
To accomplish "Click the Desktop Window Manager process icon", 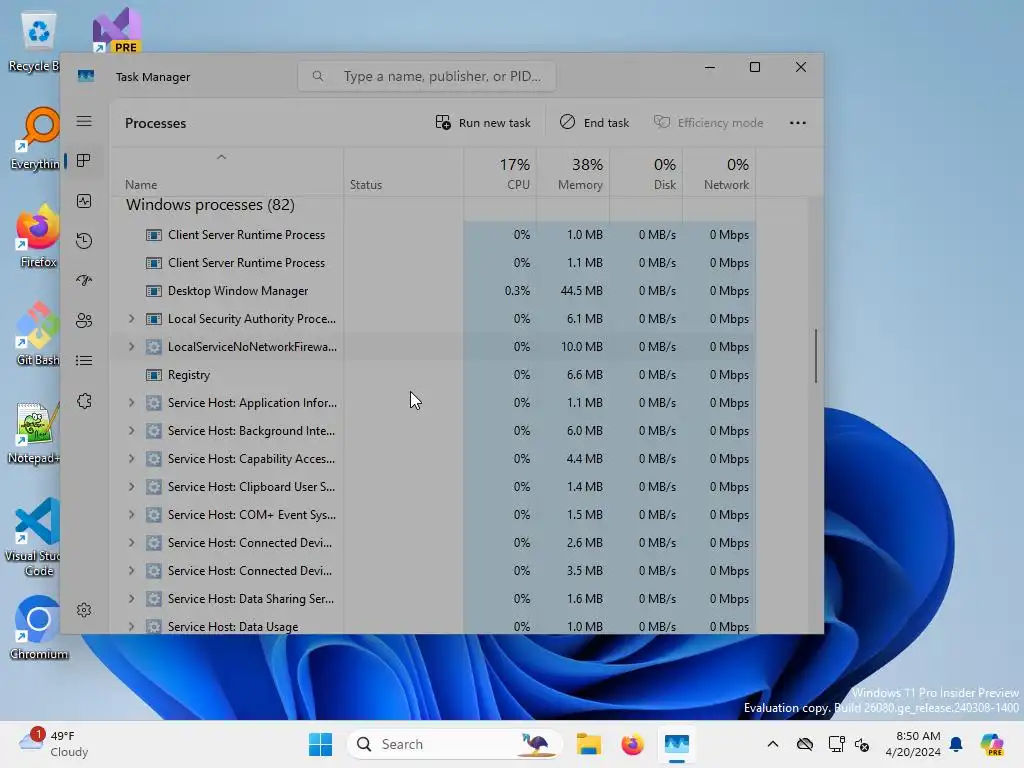I will coord(153,291).
